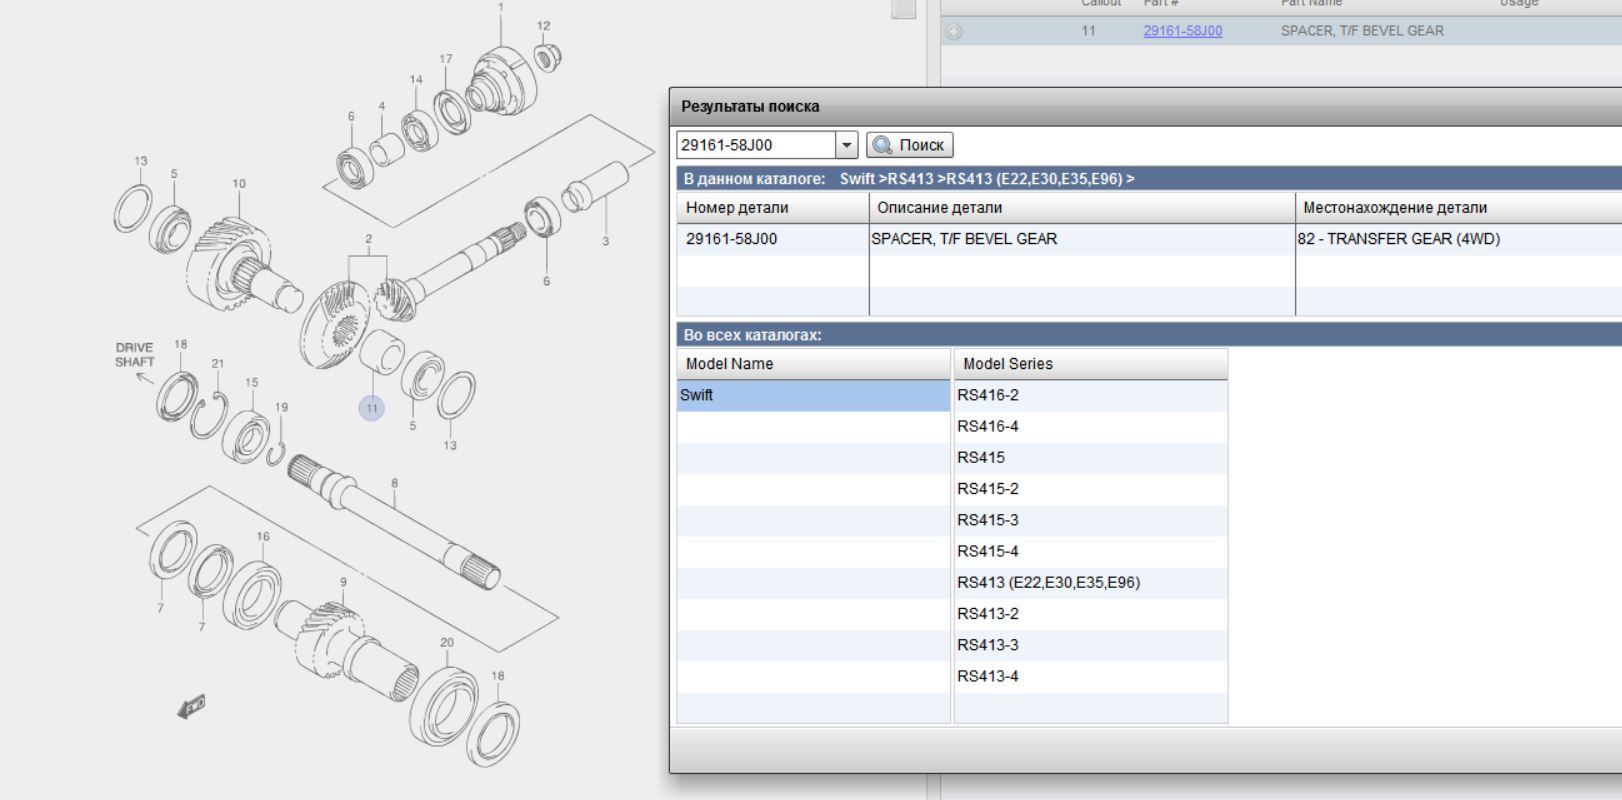Choose model series RS413 (E22,E30,E35,E96)
Screen dimensions: 1622x800
click(x=1089, y=582)
